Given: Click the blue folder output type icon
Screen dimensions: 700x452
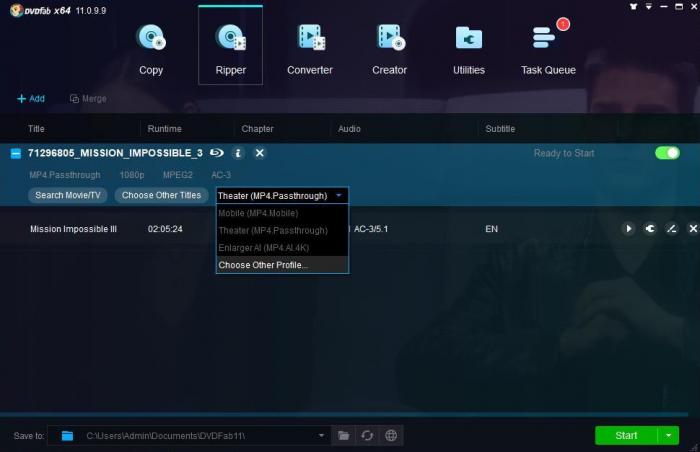Looking at the screenshot, I should tap(67, 436).
